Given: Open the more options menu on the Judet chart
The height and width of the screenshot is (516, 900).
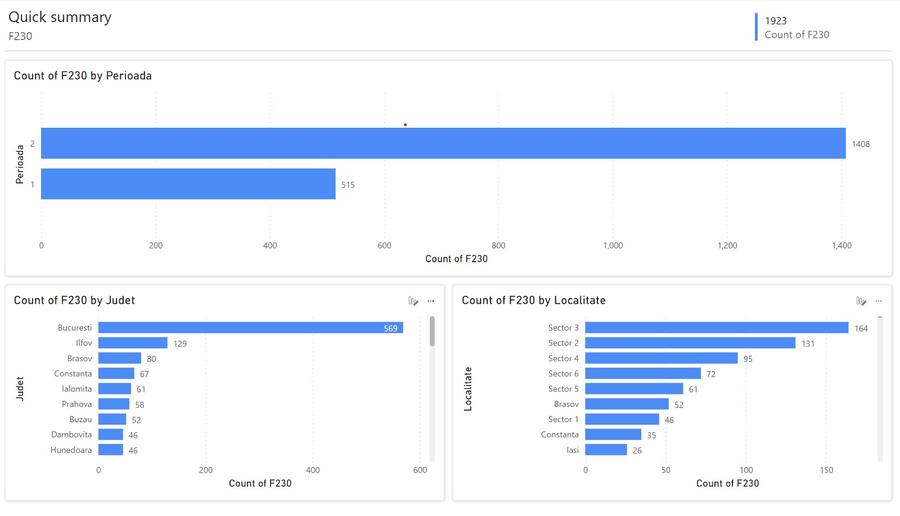Looking at the screenshot, I should 430,301.
